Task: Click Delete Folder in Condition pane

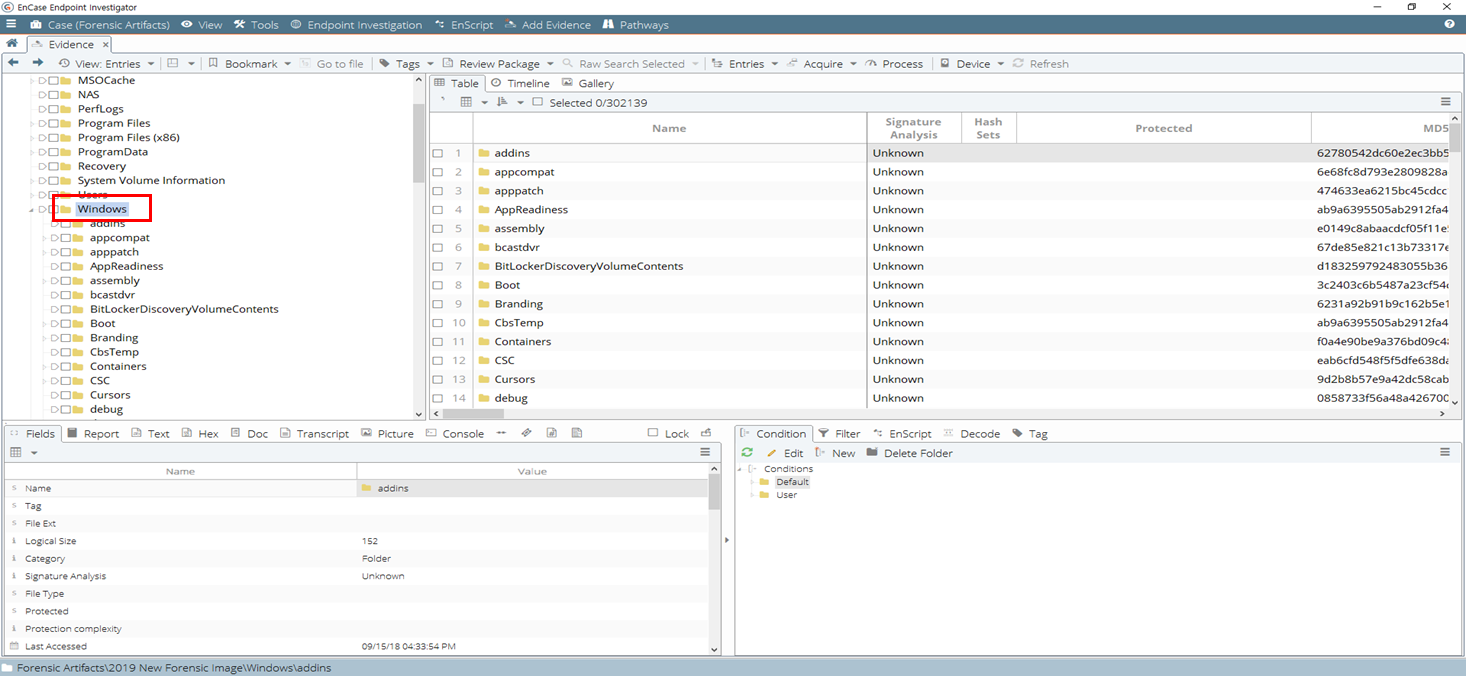Action: pyautogui.click(x=910, y=453)
